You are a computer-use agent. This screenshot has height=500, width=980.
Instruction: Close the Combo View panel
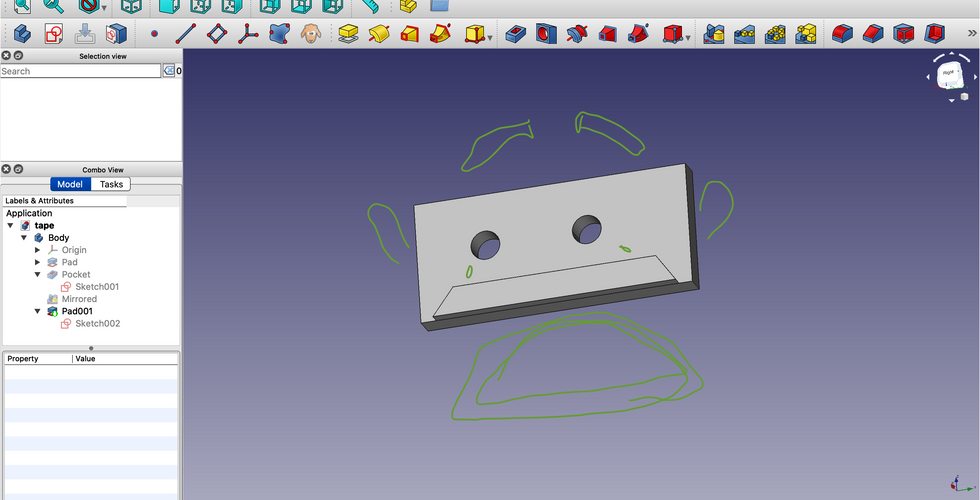click(x=6, y=169)
